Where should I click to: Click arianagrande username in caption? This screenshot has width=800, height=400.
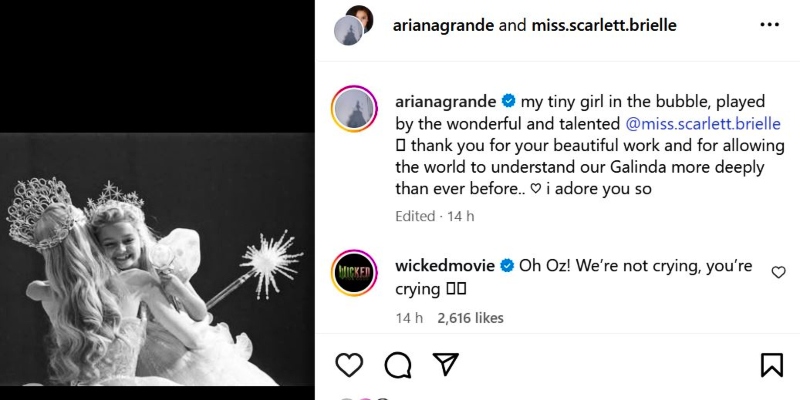tap(445, 101)
